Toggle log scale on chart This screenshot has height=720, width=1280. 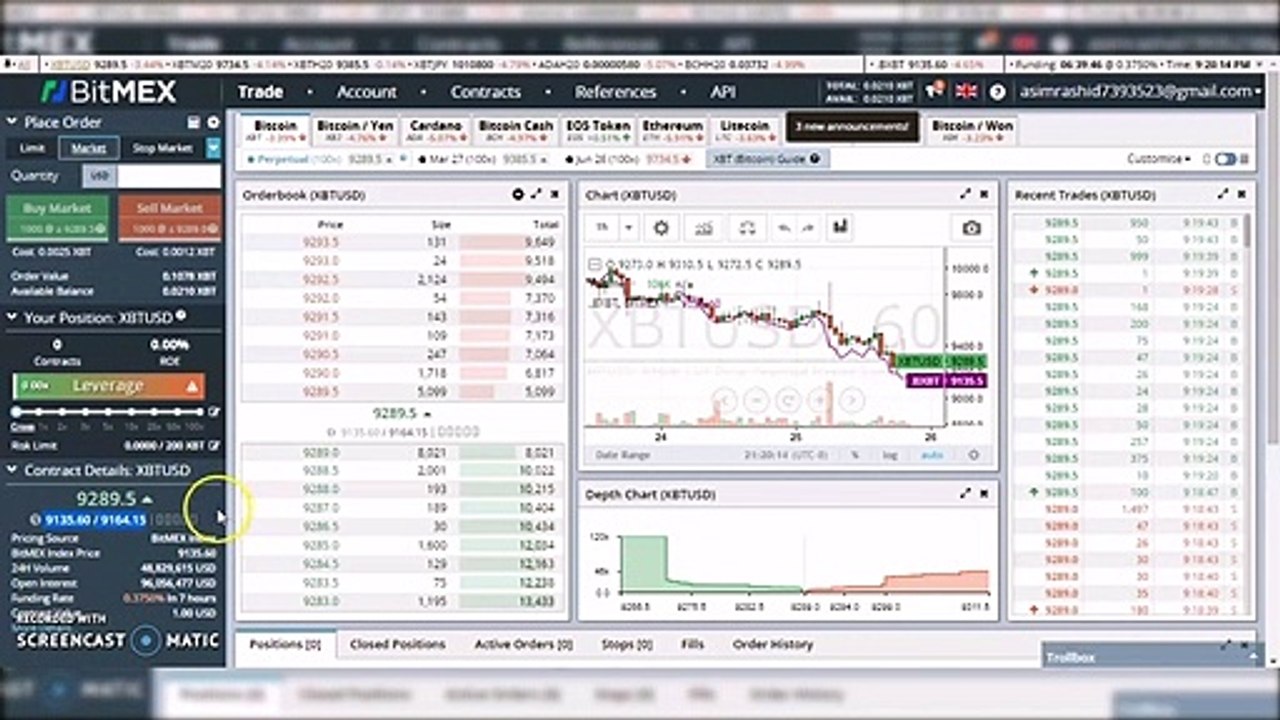point(891,455)
